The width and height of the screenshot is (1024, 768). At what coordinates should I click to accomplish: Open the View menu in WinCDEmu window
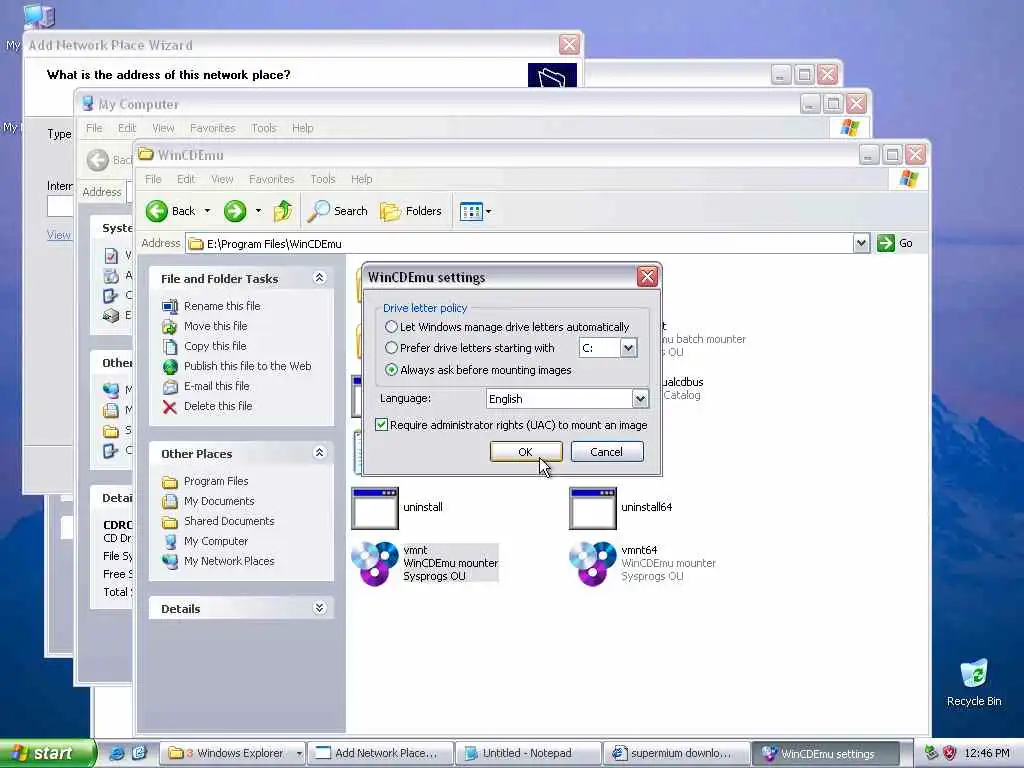pyautogui.click(x=222, y=179)
